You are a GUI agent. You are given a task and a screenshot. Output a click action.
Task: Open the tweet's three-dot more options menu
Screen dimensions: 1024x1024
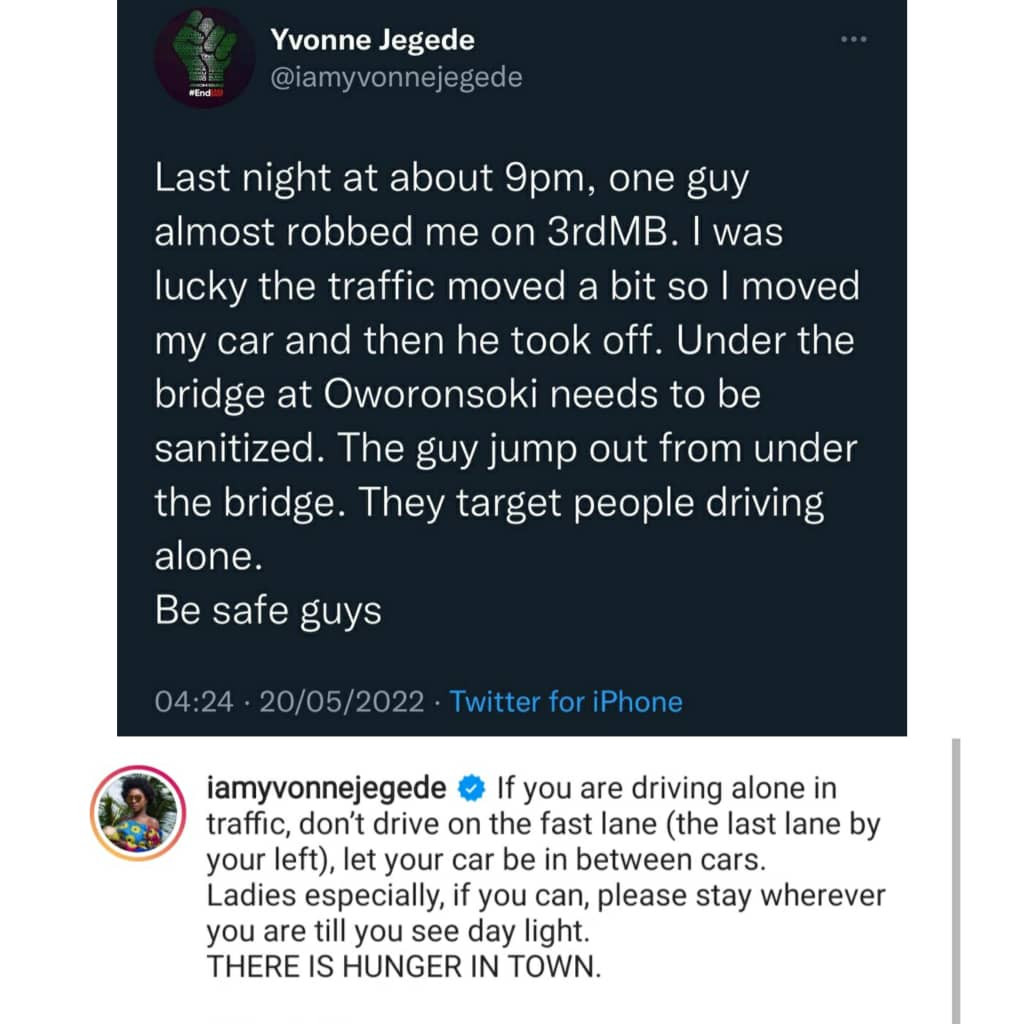click(852, 40)
